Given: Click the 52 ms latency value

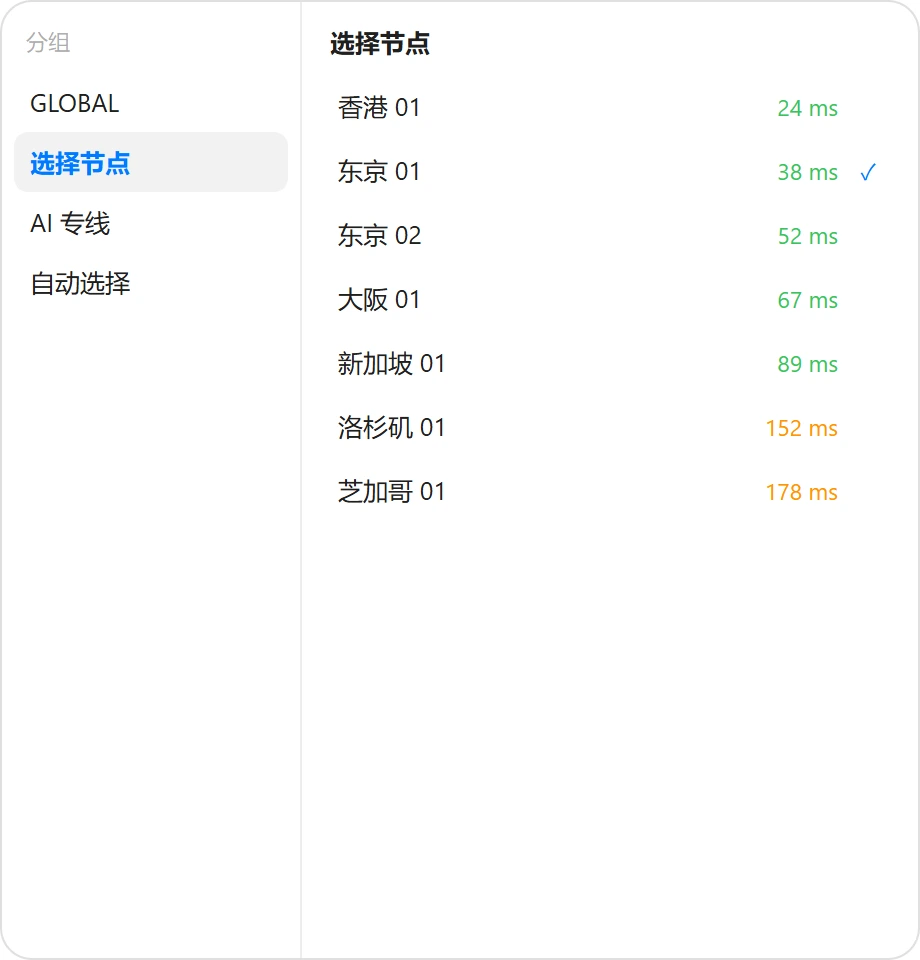Looking at the screenshot, I should point(807,236).
